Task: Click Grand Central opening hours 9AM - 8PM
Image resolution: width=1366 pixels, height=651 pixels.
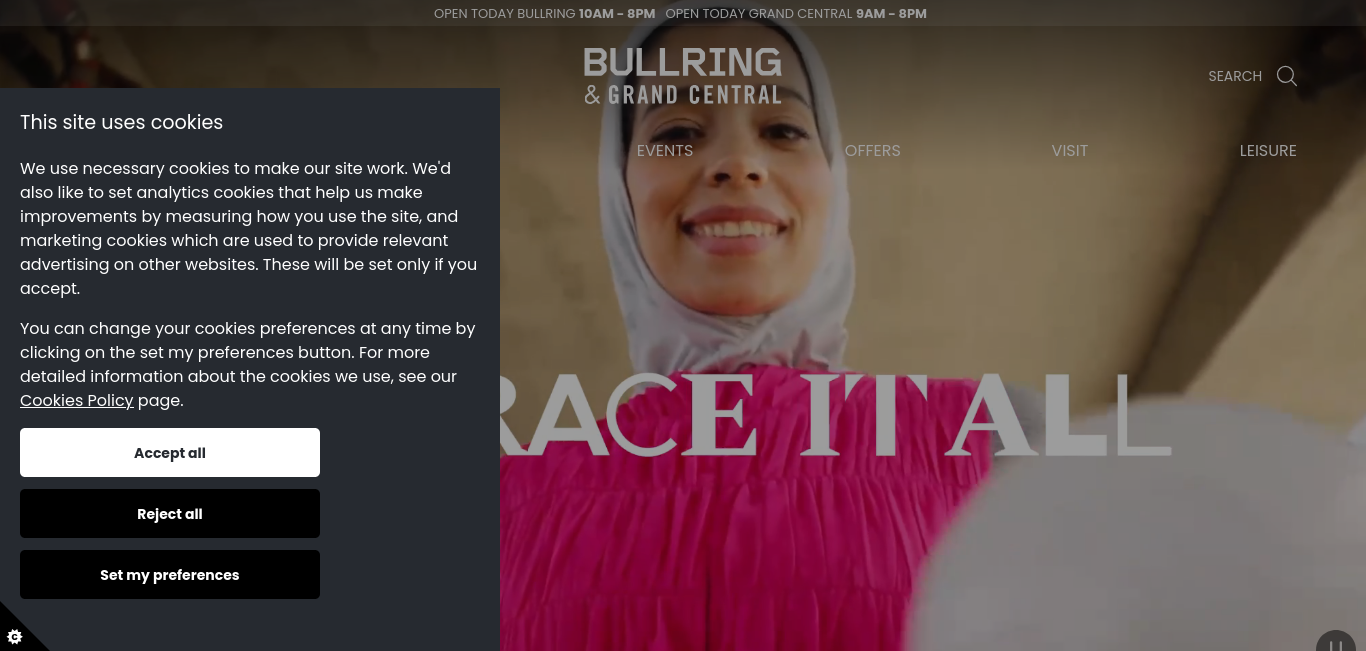Action: point(891,14)
